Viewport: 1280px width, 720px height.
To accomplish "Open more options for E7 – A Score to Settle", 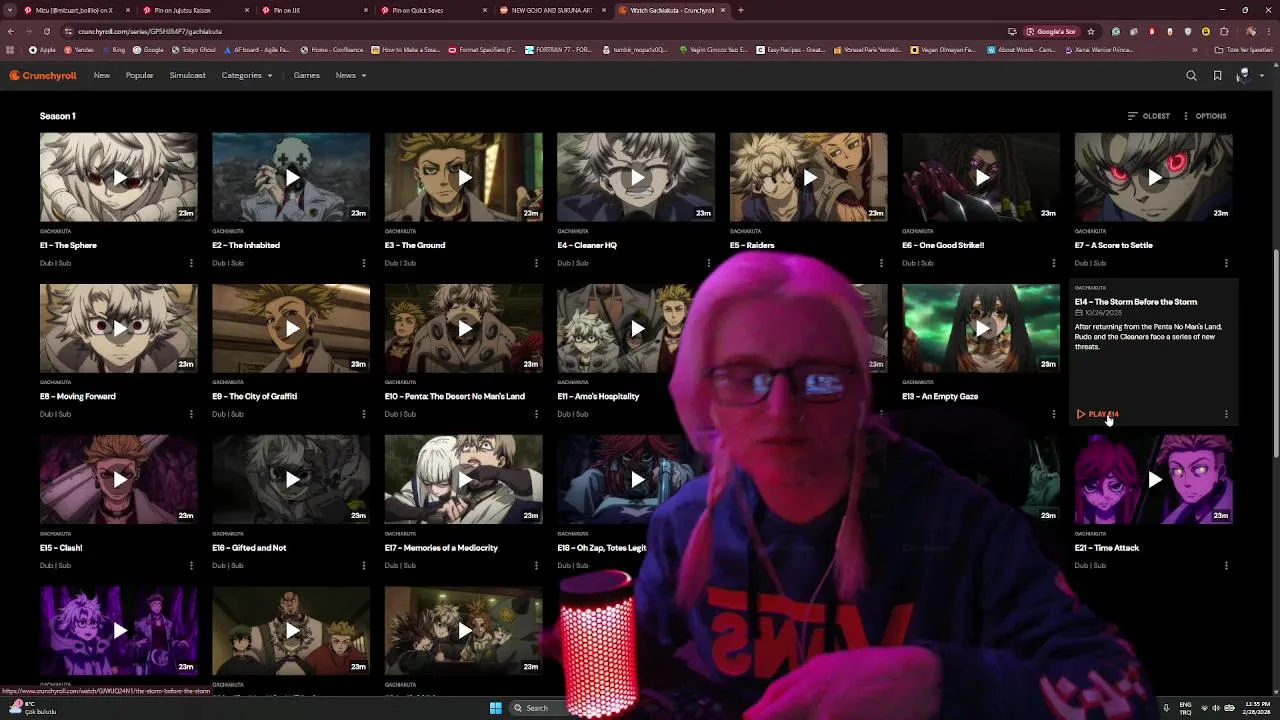I will click(x=1226, y=263).
